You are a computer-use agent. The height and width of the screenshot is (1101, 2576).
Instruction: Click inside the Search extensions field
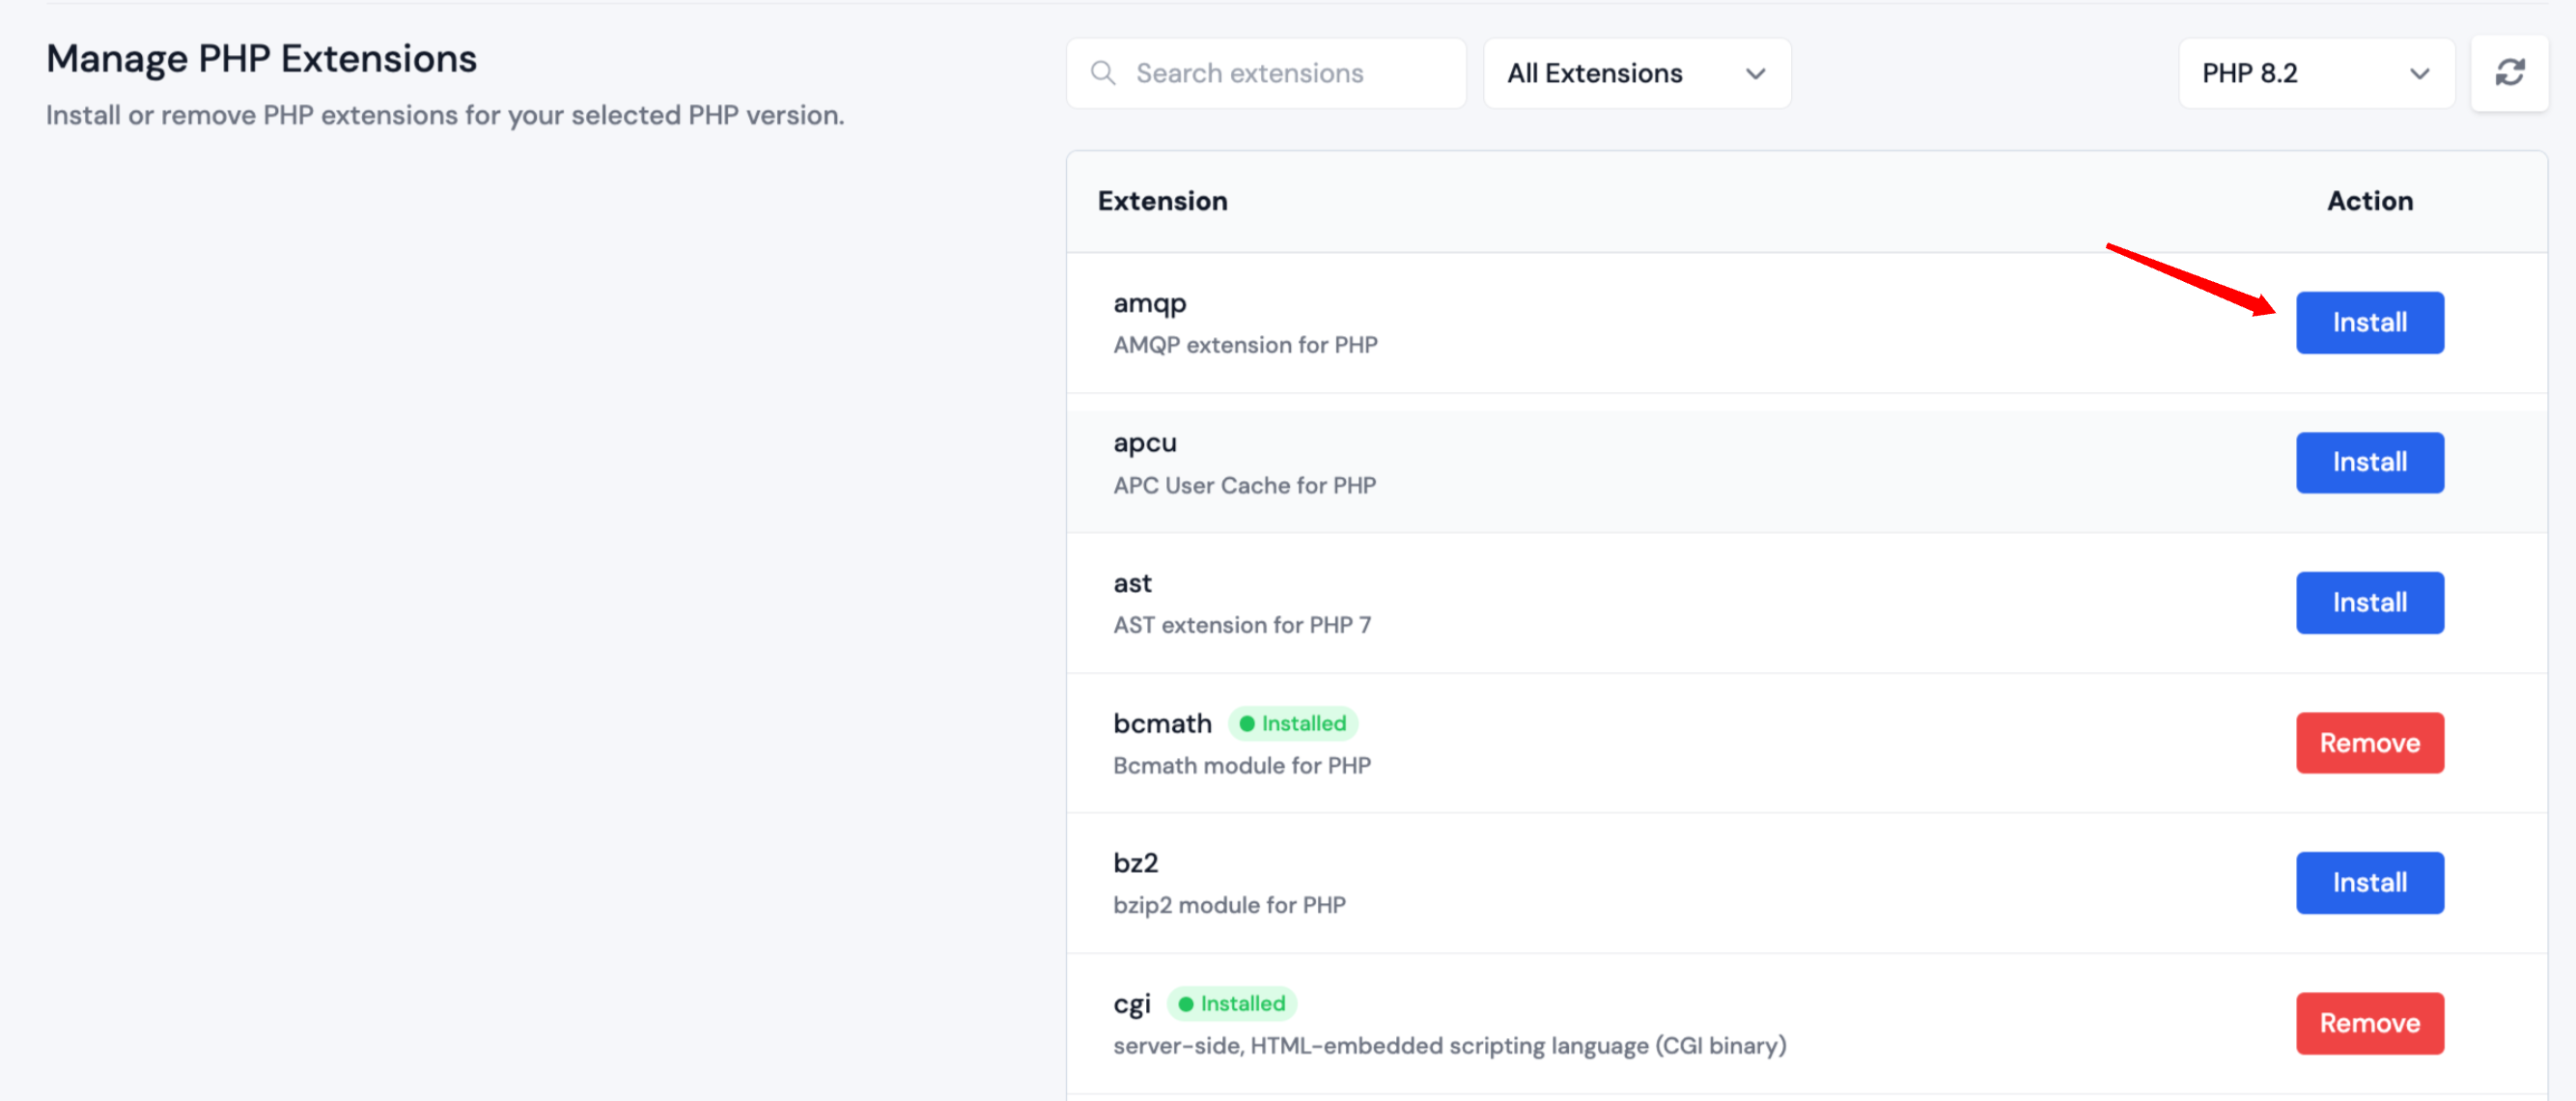click(1265, 72)
